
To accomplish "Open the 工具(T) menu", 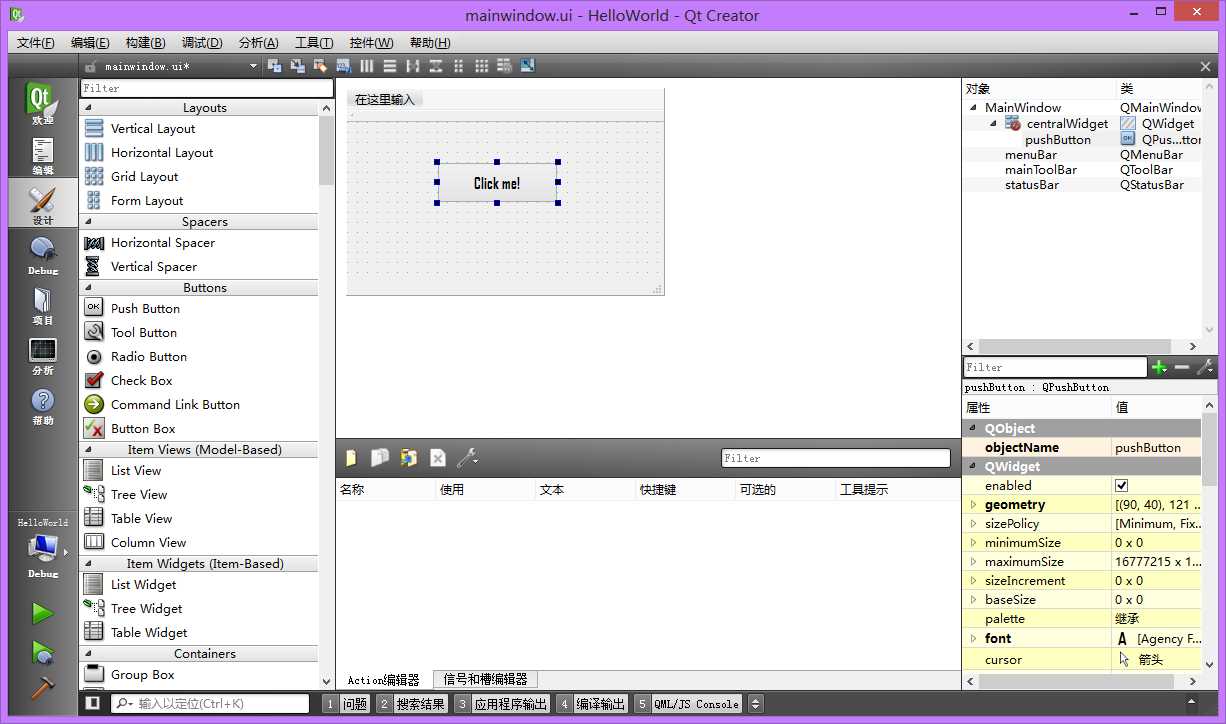I will 314,42.
